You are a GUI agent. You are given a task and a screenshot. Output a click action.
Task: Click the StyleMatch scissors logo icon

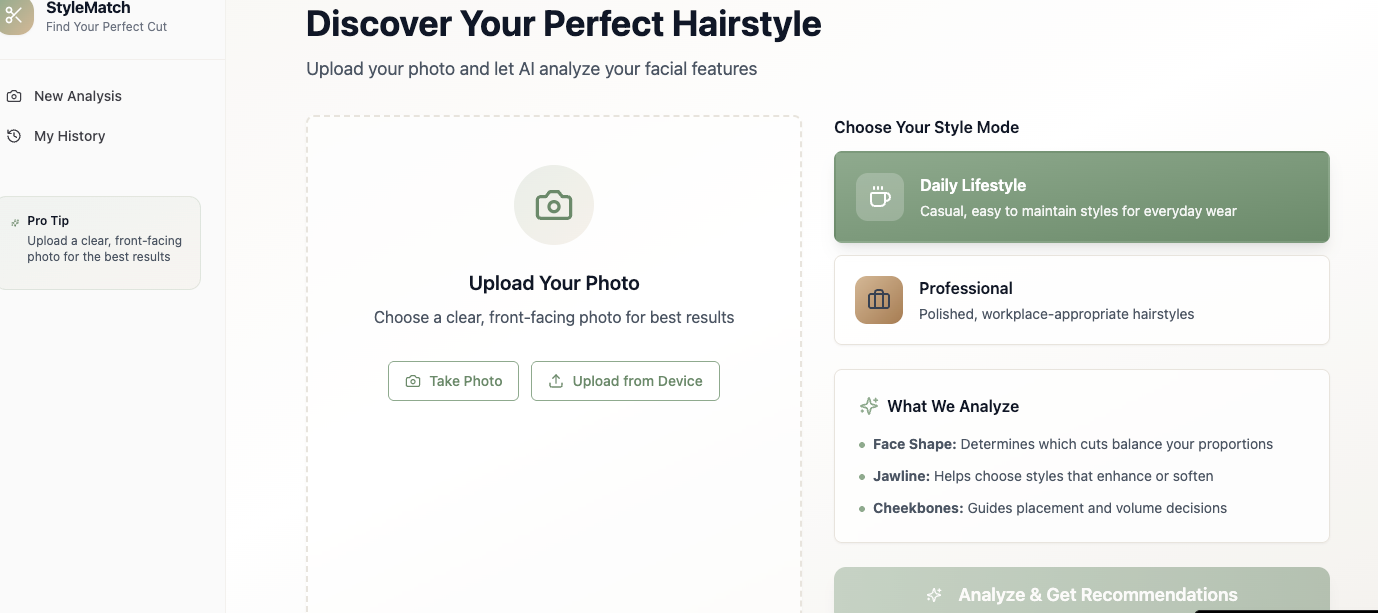[13, 15]
